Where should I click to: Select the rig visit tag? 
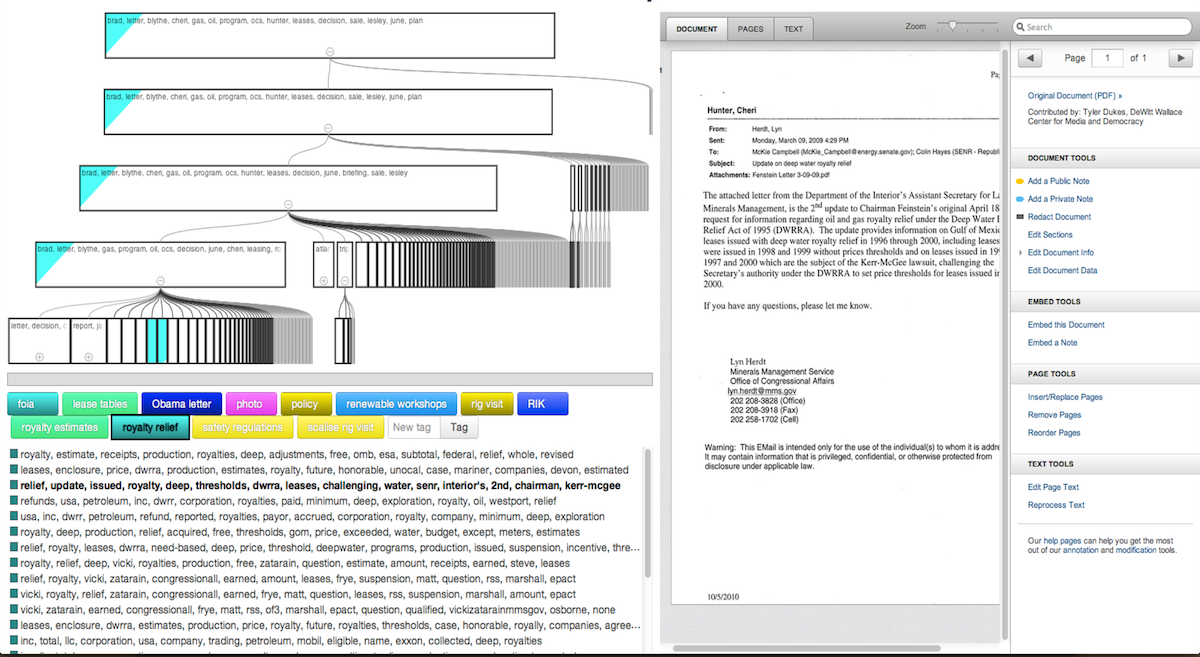487,404
